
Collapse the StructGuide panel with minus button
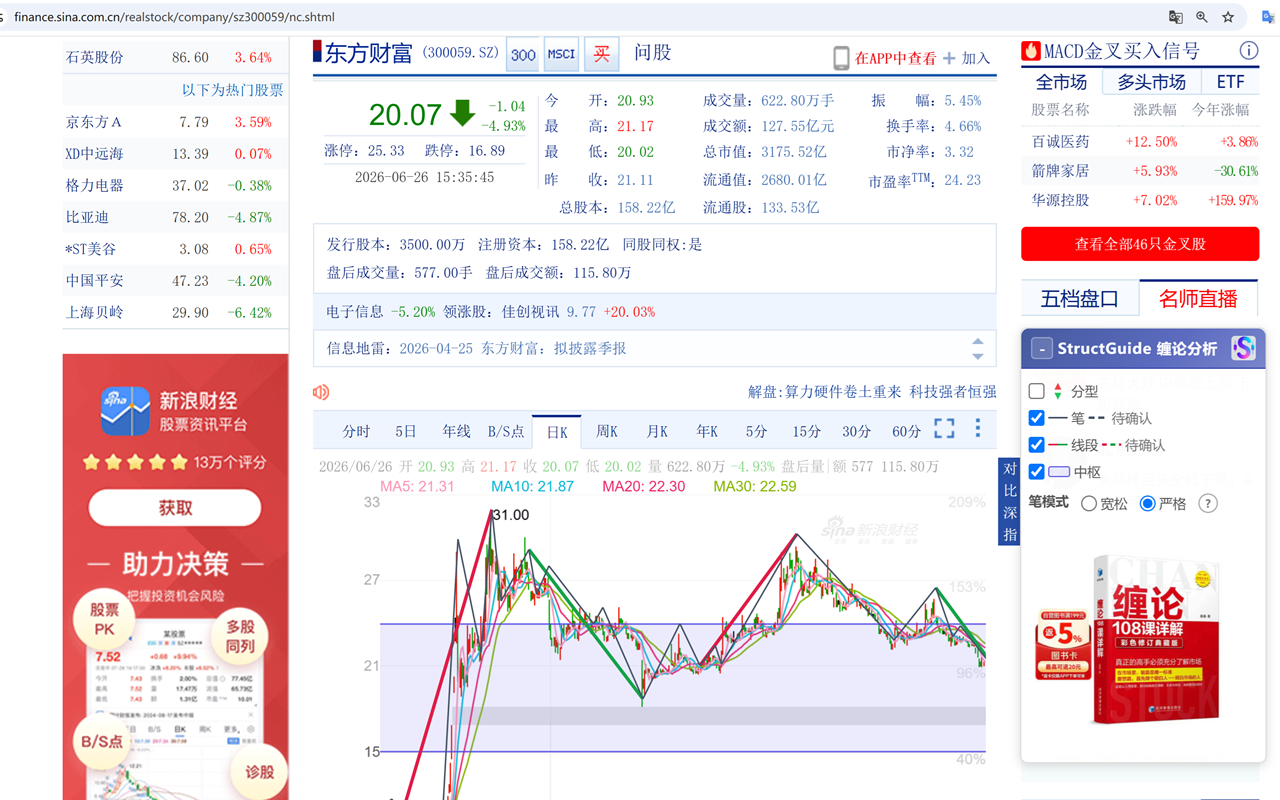[x=1041, y=349]
